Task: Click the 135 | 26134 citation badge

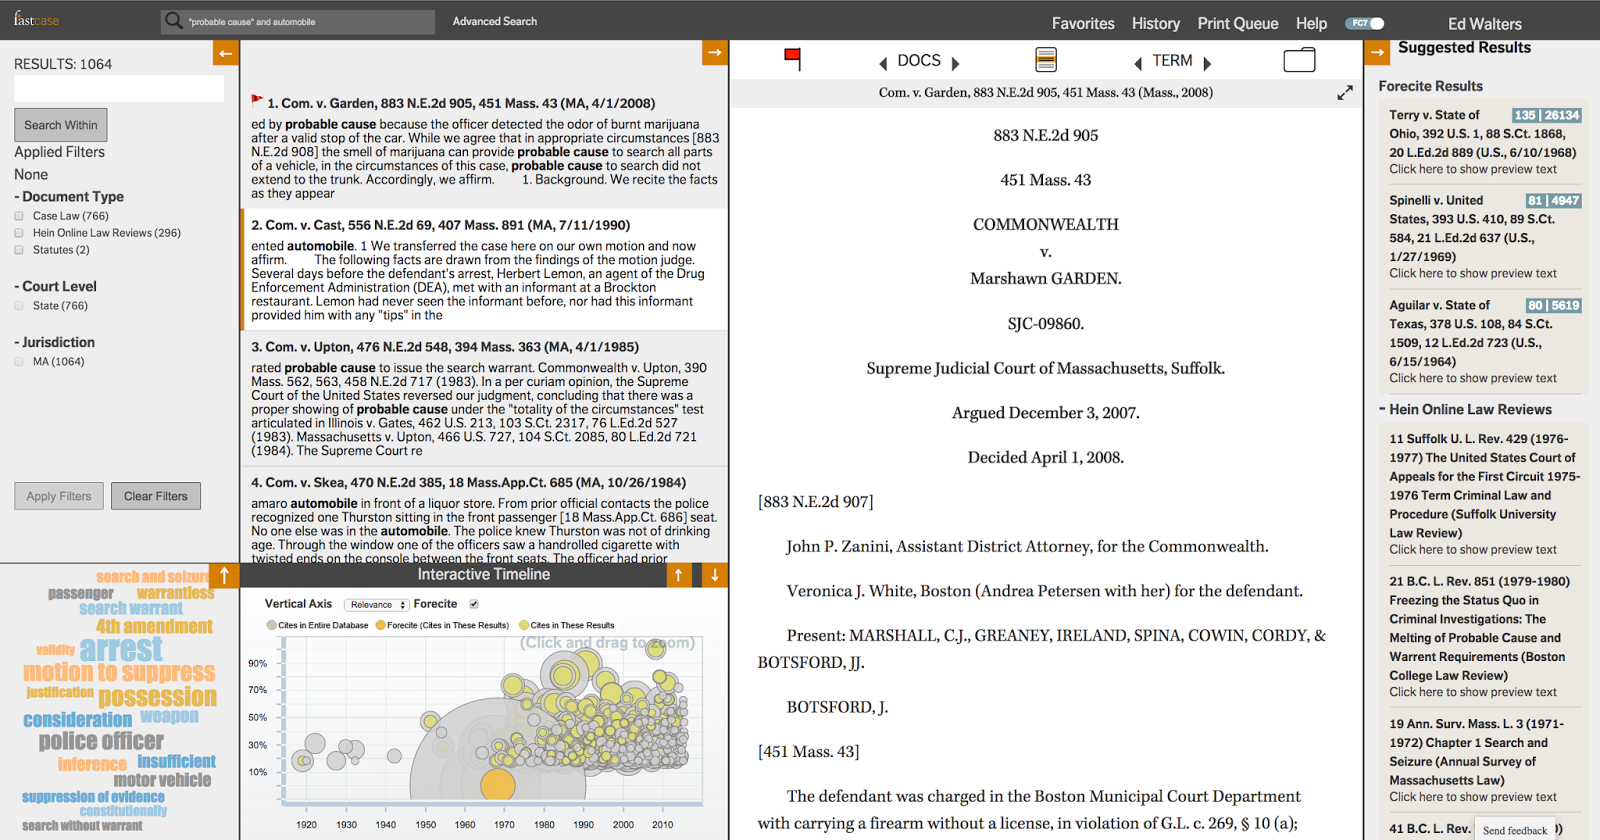Action: coord(1546,115)
